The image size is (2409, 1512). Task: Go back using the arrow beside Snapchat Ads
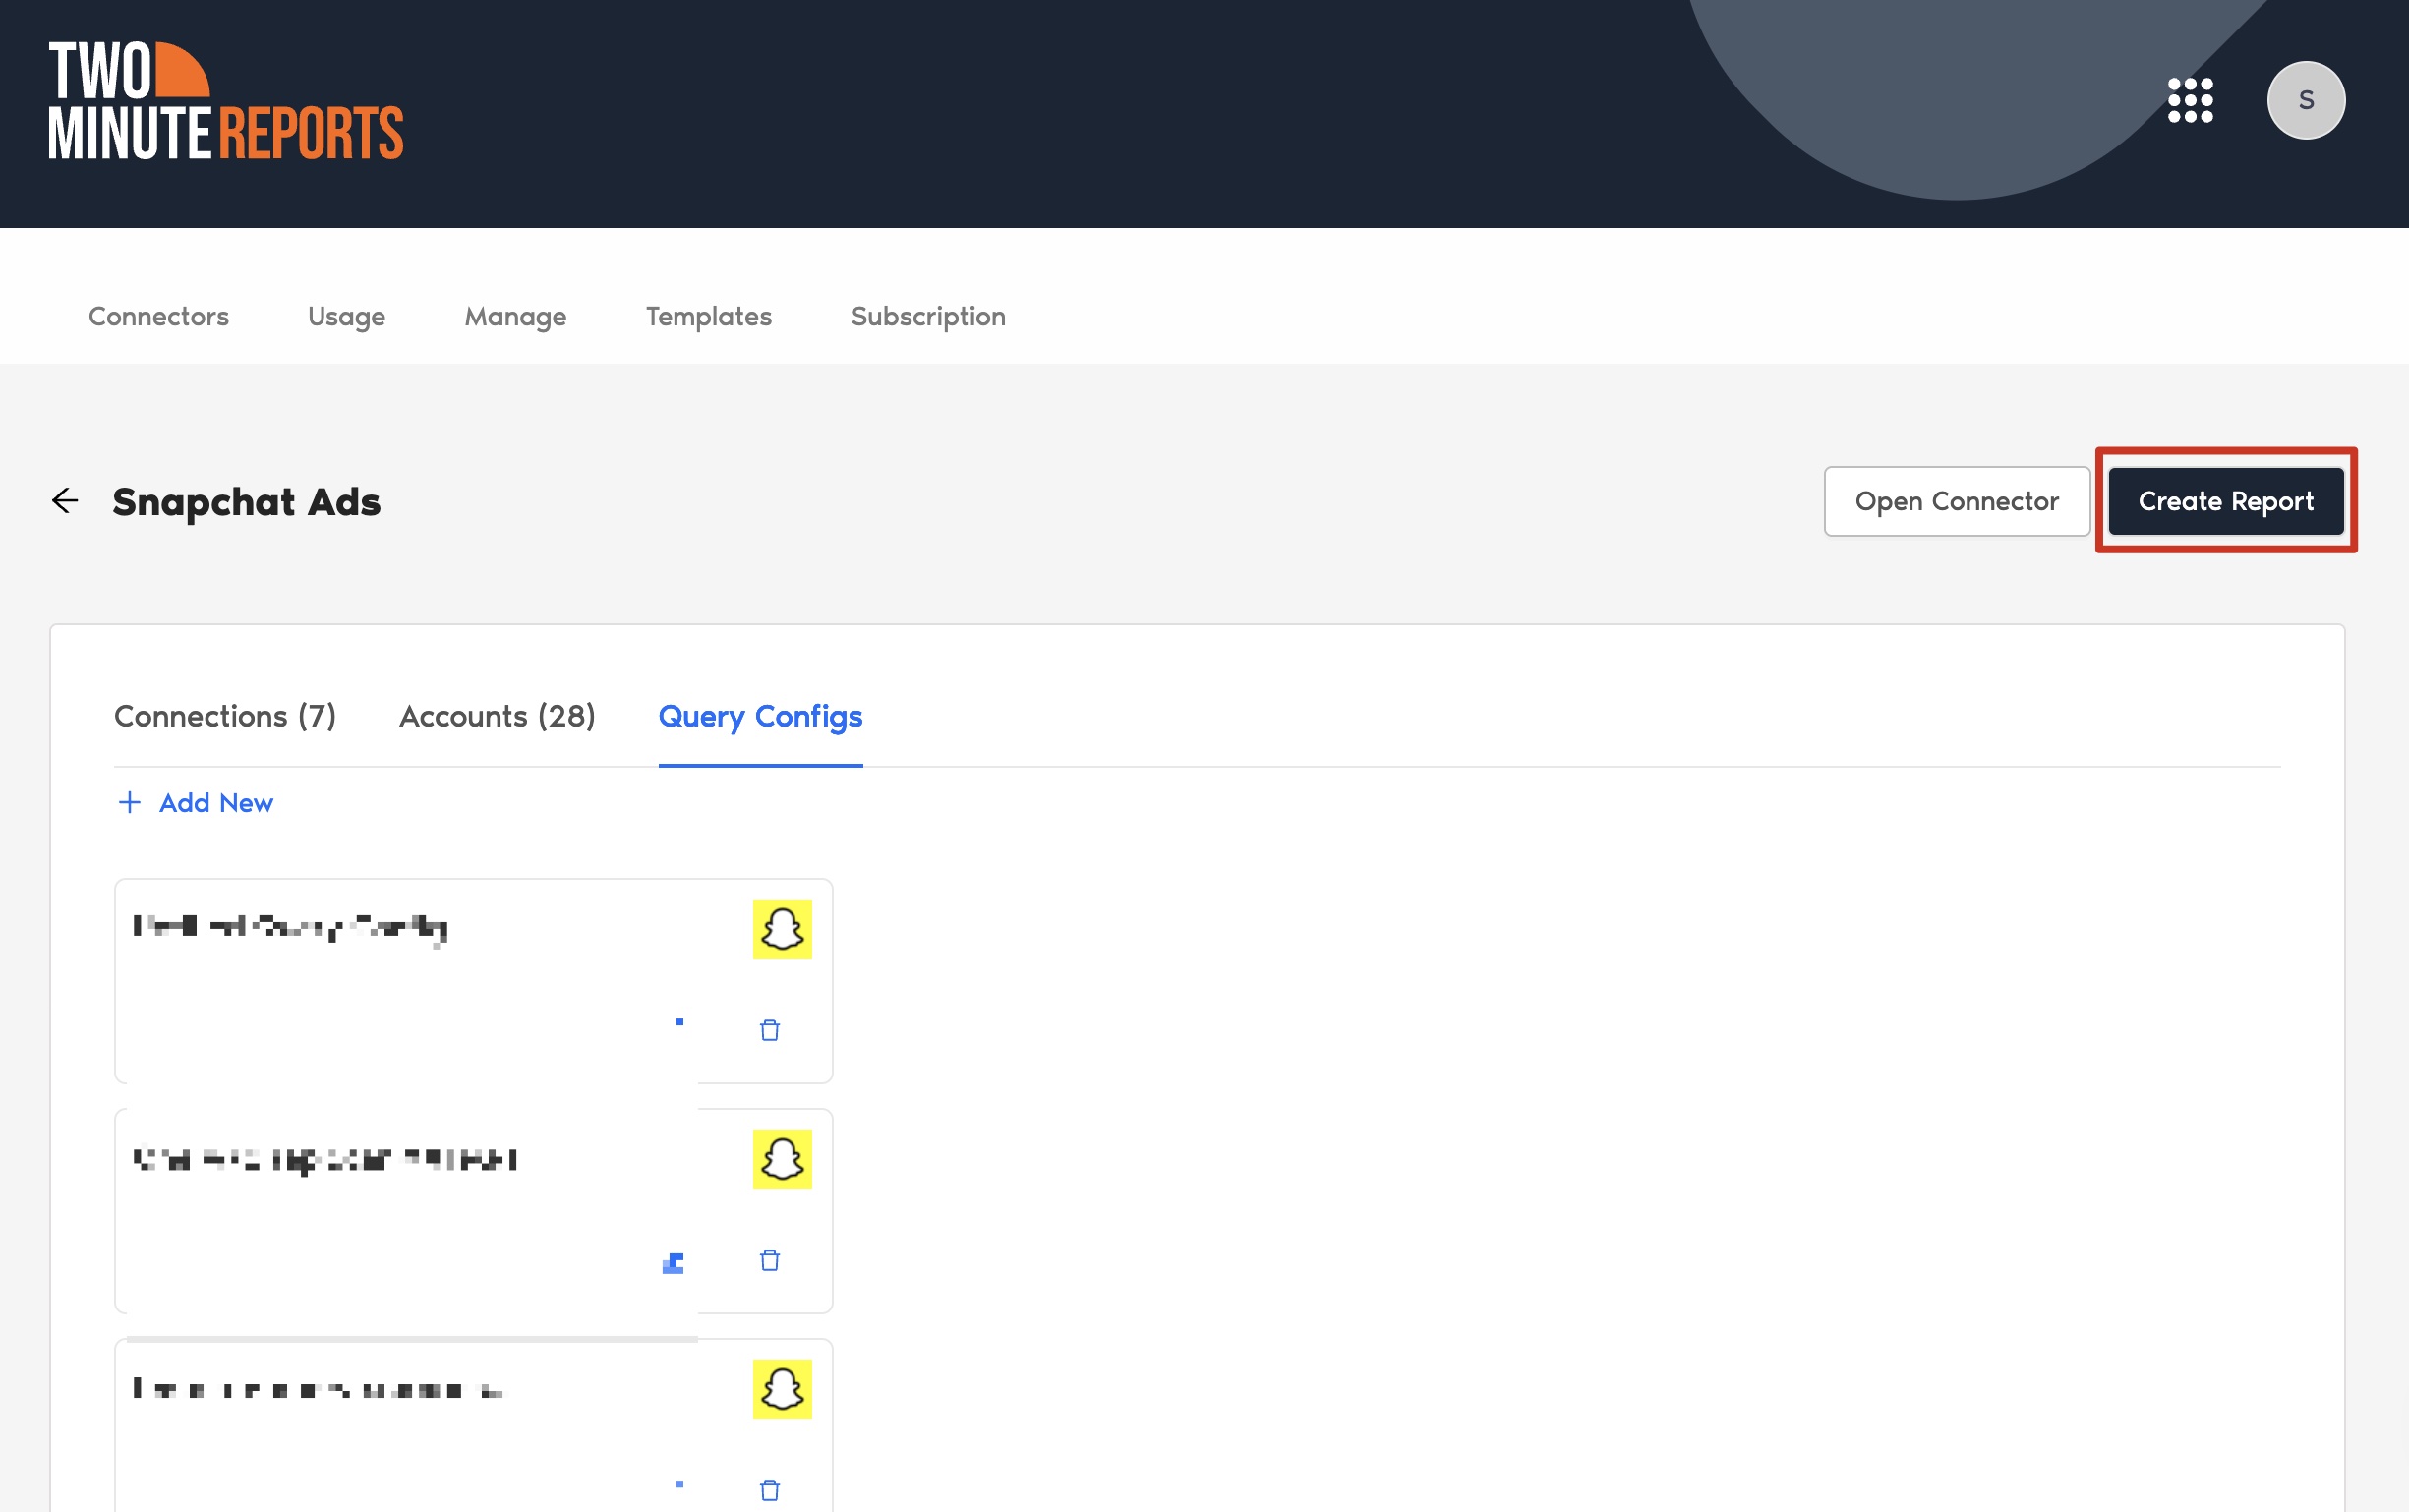pyautogui.click(x=65, y=500)
